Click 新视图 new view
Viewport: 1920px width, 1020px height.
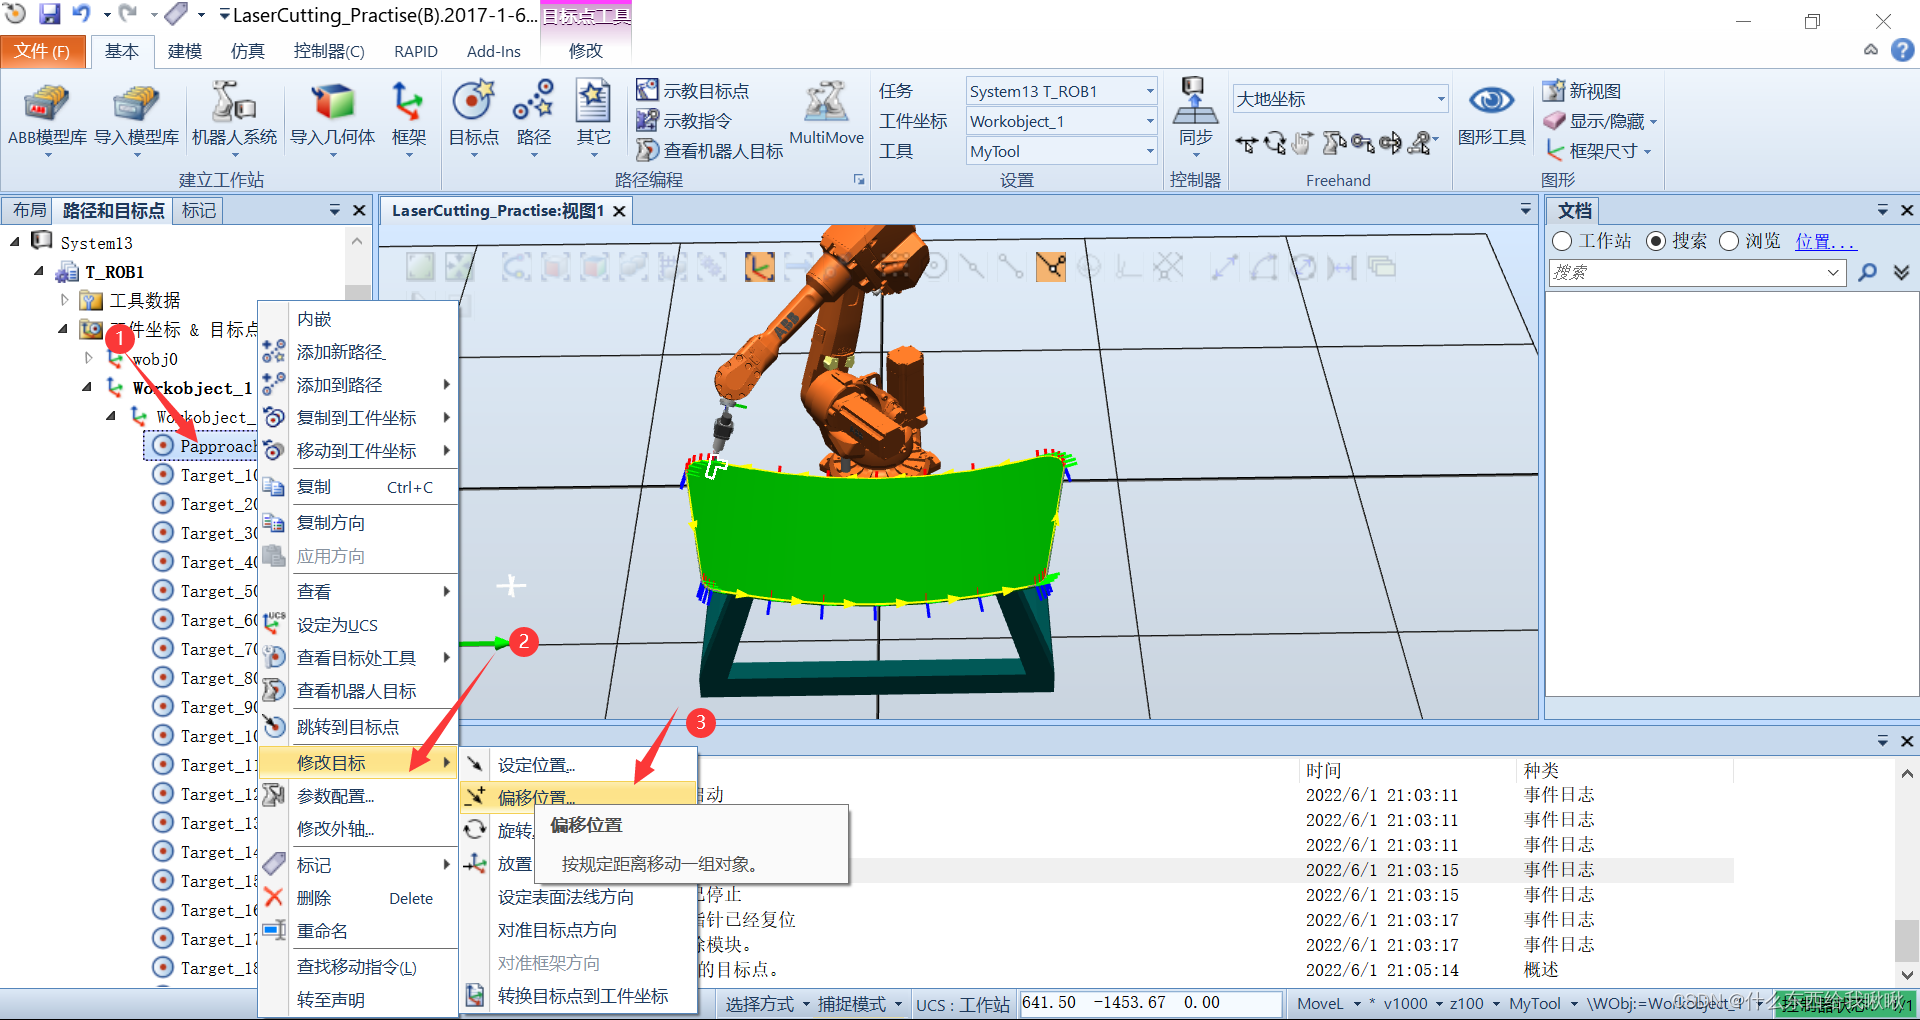coord(1581,91)
